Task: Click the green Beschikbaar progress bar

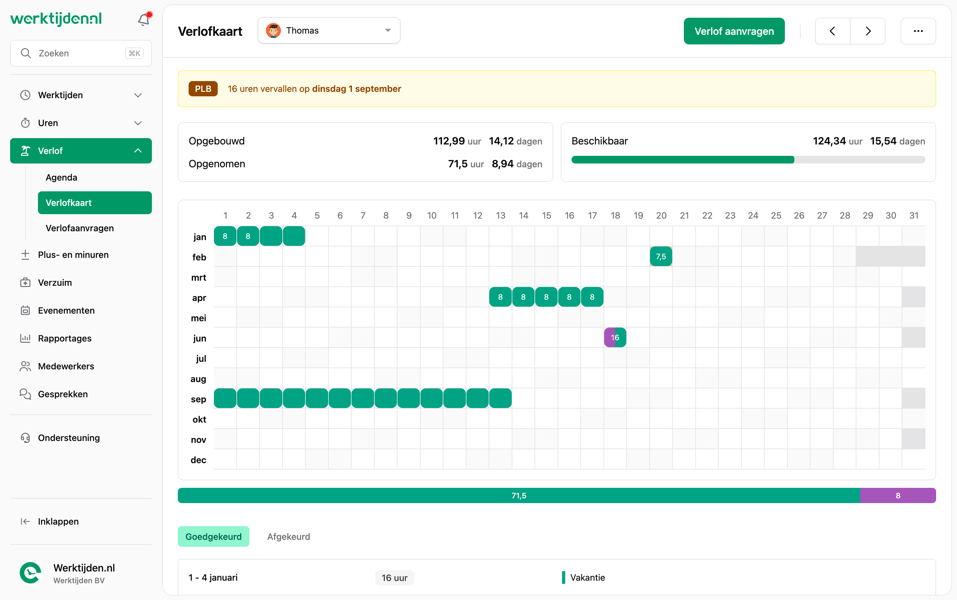Action: pos(681,159)
